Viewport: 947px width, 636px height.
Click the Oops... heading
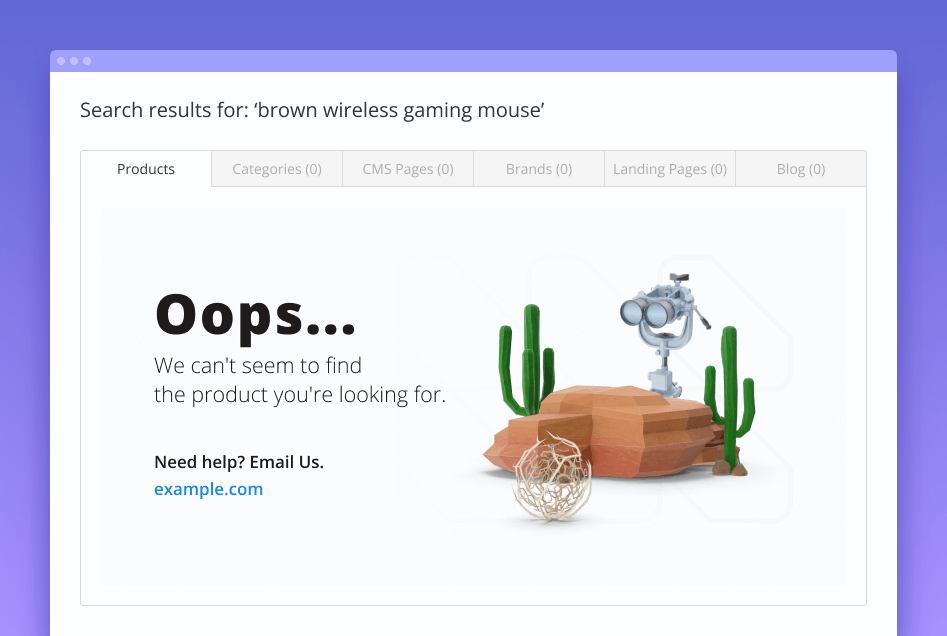click(x=255, y=316)
